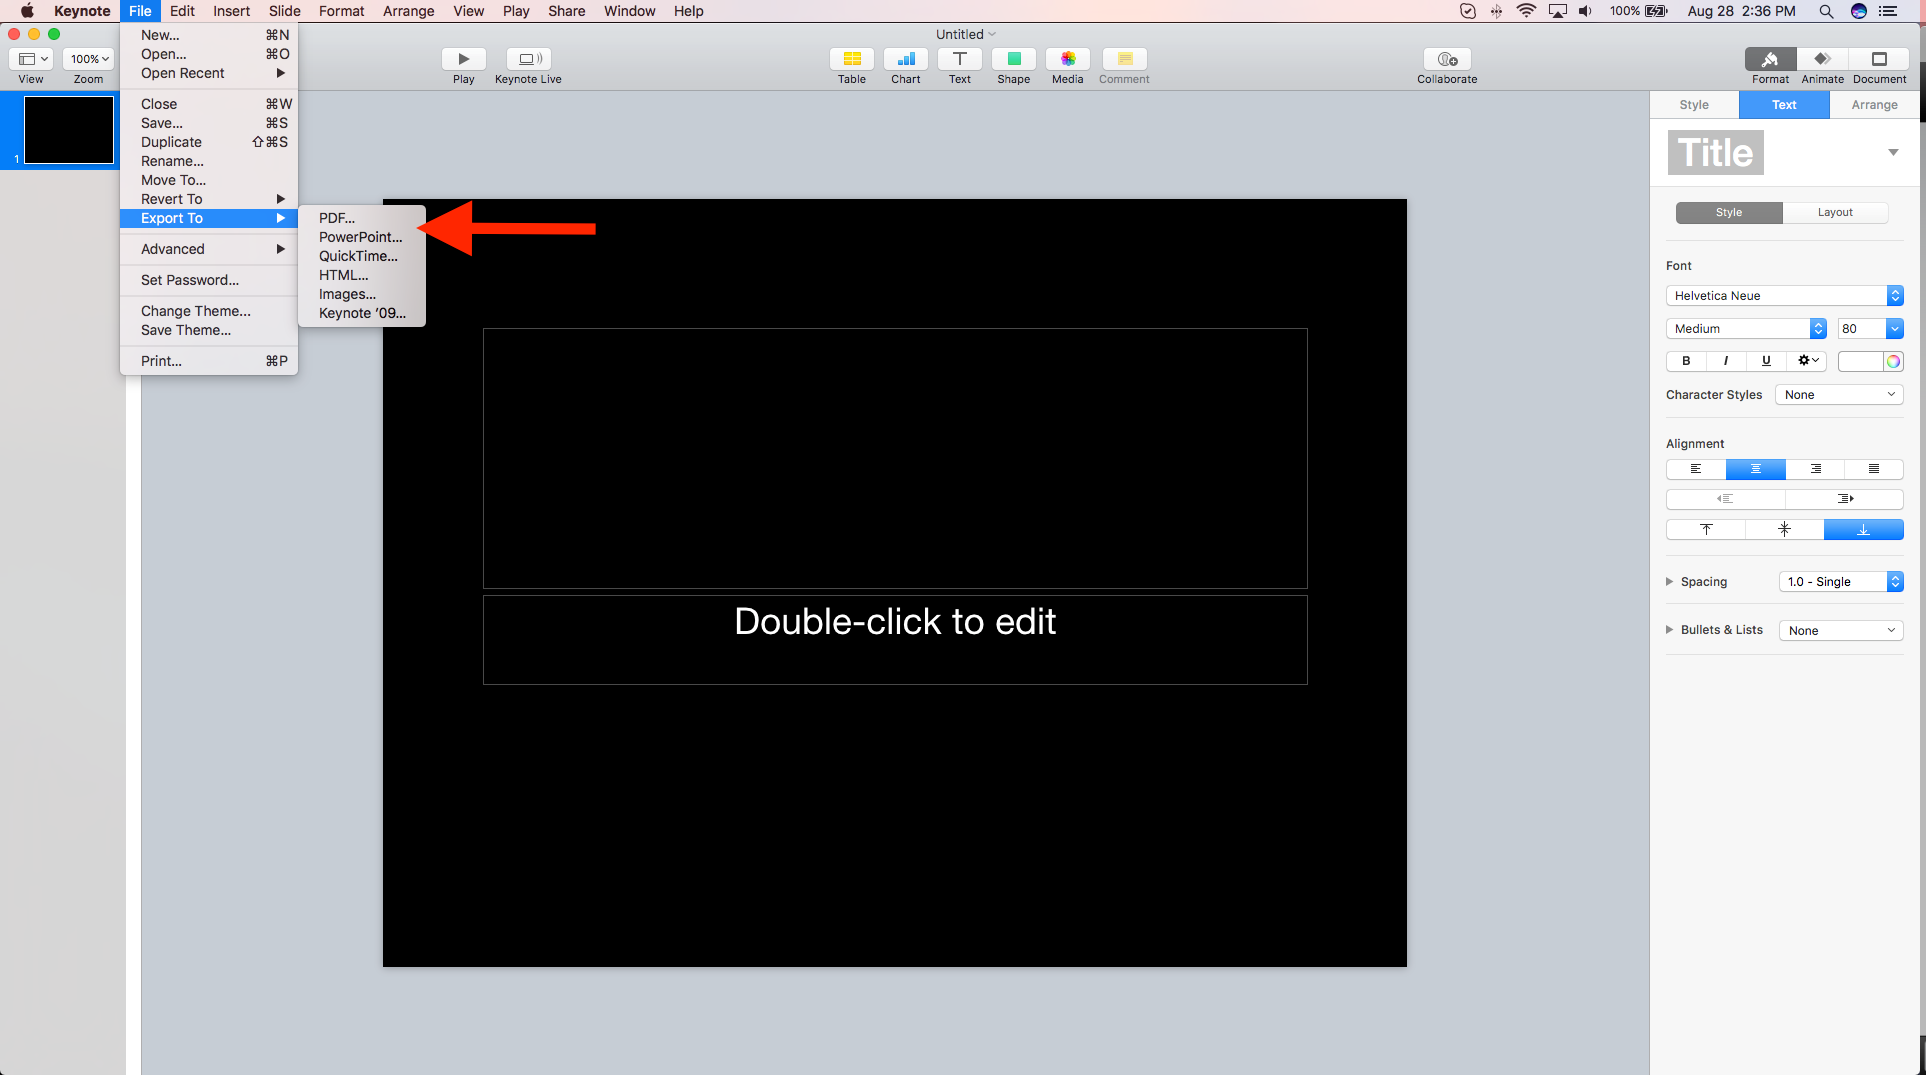Open the Helvetica Neue font dropdown

click(x=1784, y=296)
